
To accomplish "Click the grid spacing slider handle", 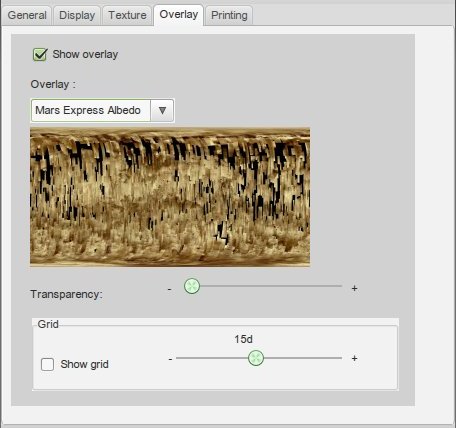I will tap(256, 358).
